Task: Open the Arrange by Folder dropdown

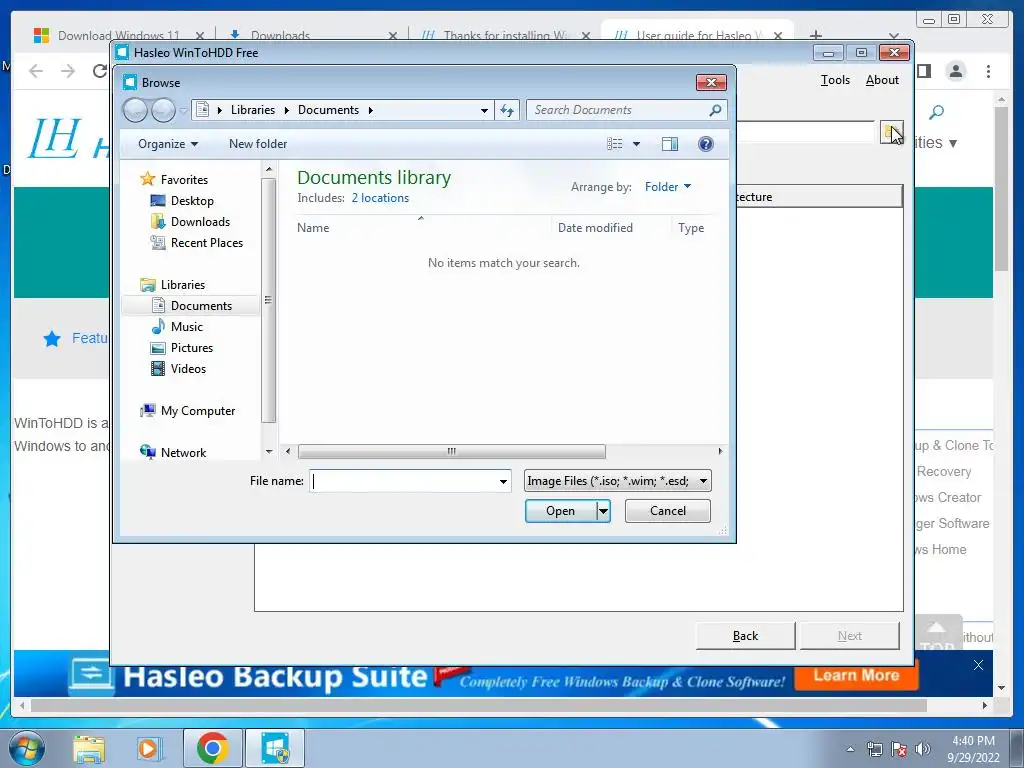Action: [x=667, y=187]
